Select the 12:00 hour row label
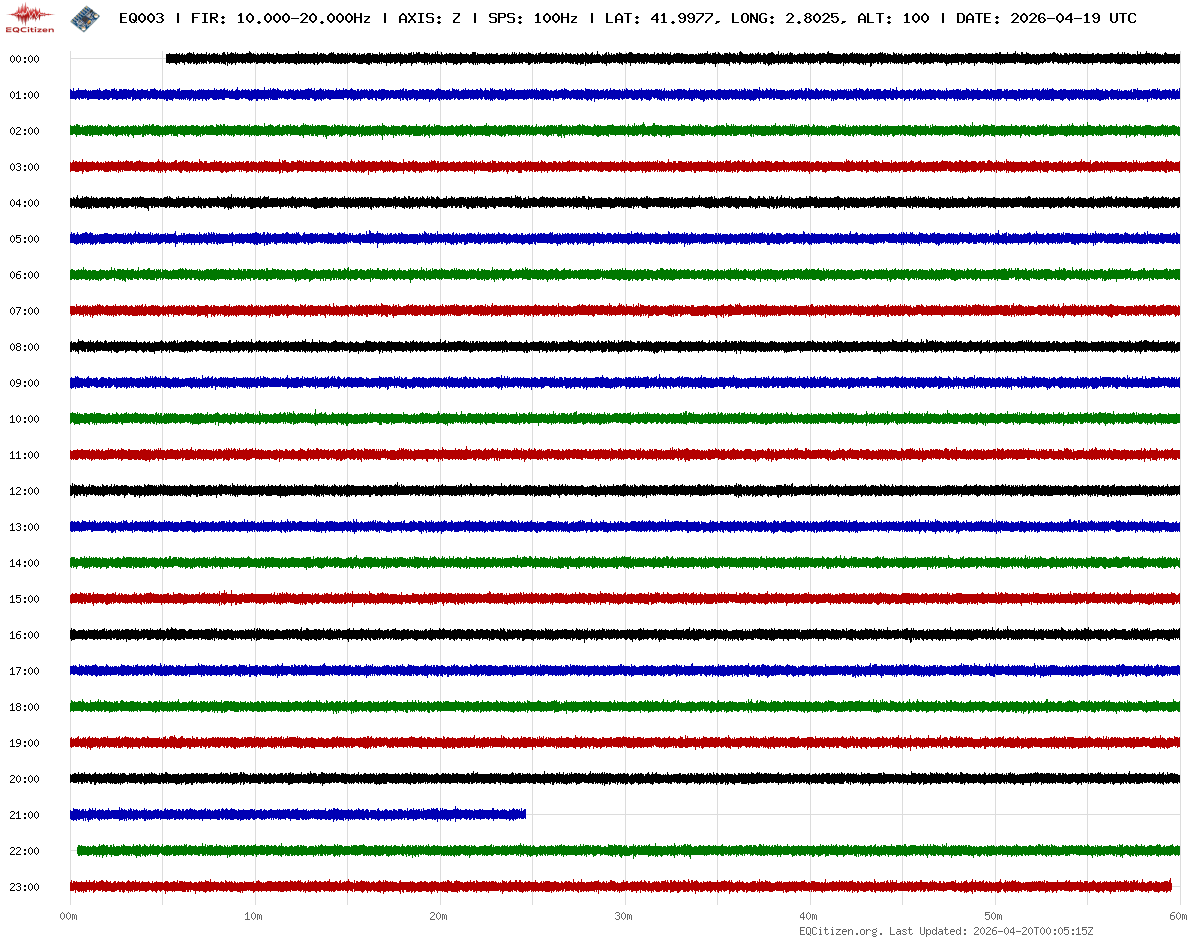This screenshot has width=1200, height=940. 24,491
